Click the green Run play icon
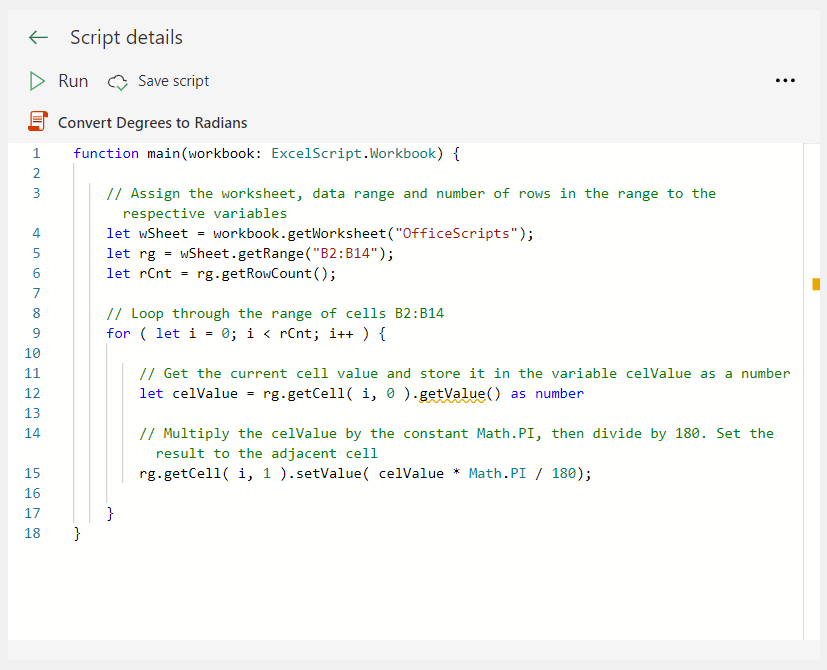827x670 pixels. 38,81
